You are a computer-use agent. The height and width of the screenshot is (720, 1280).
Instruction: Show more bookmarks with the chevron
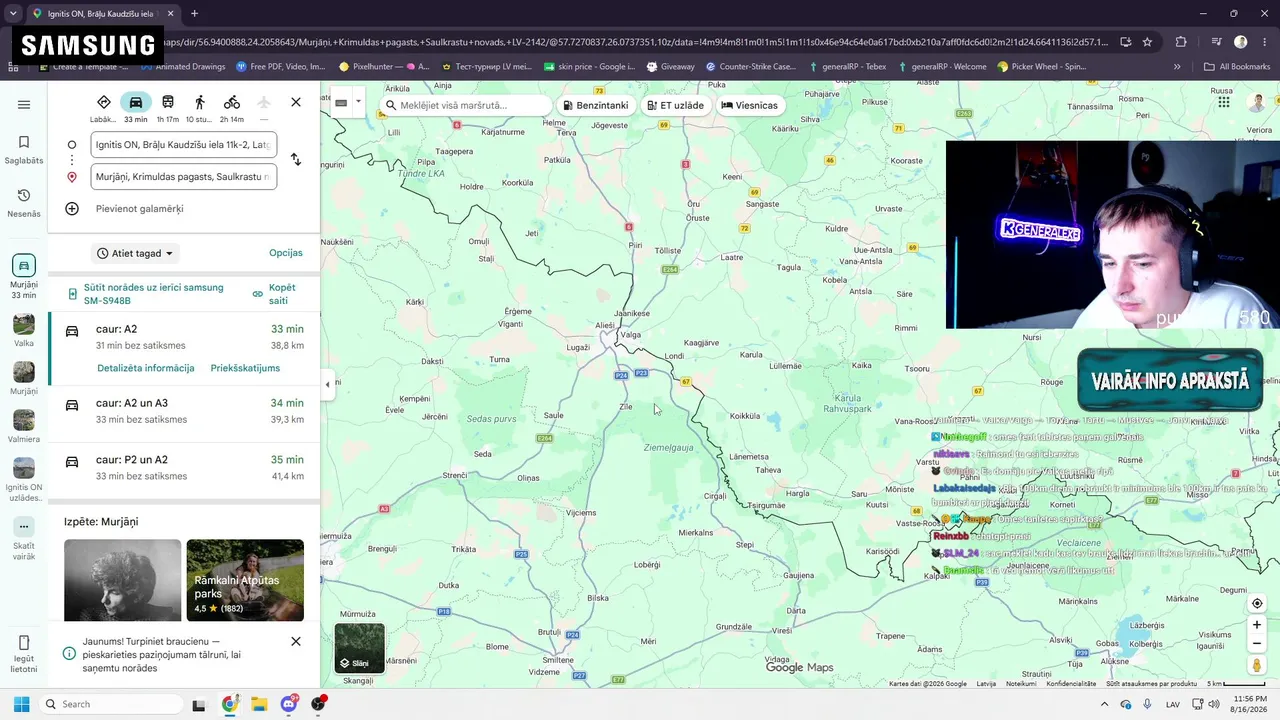pos(1177,67)
